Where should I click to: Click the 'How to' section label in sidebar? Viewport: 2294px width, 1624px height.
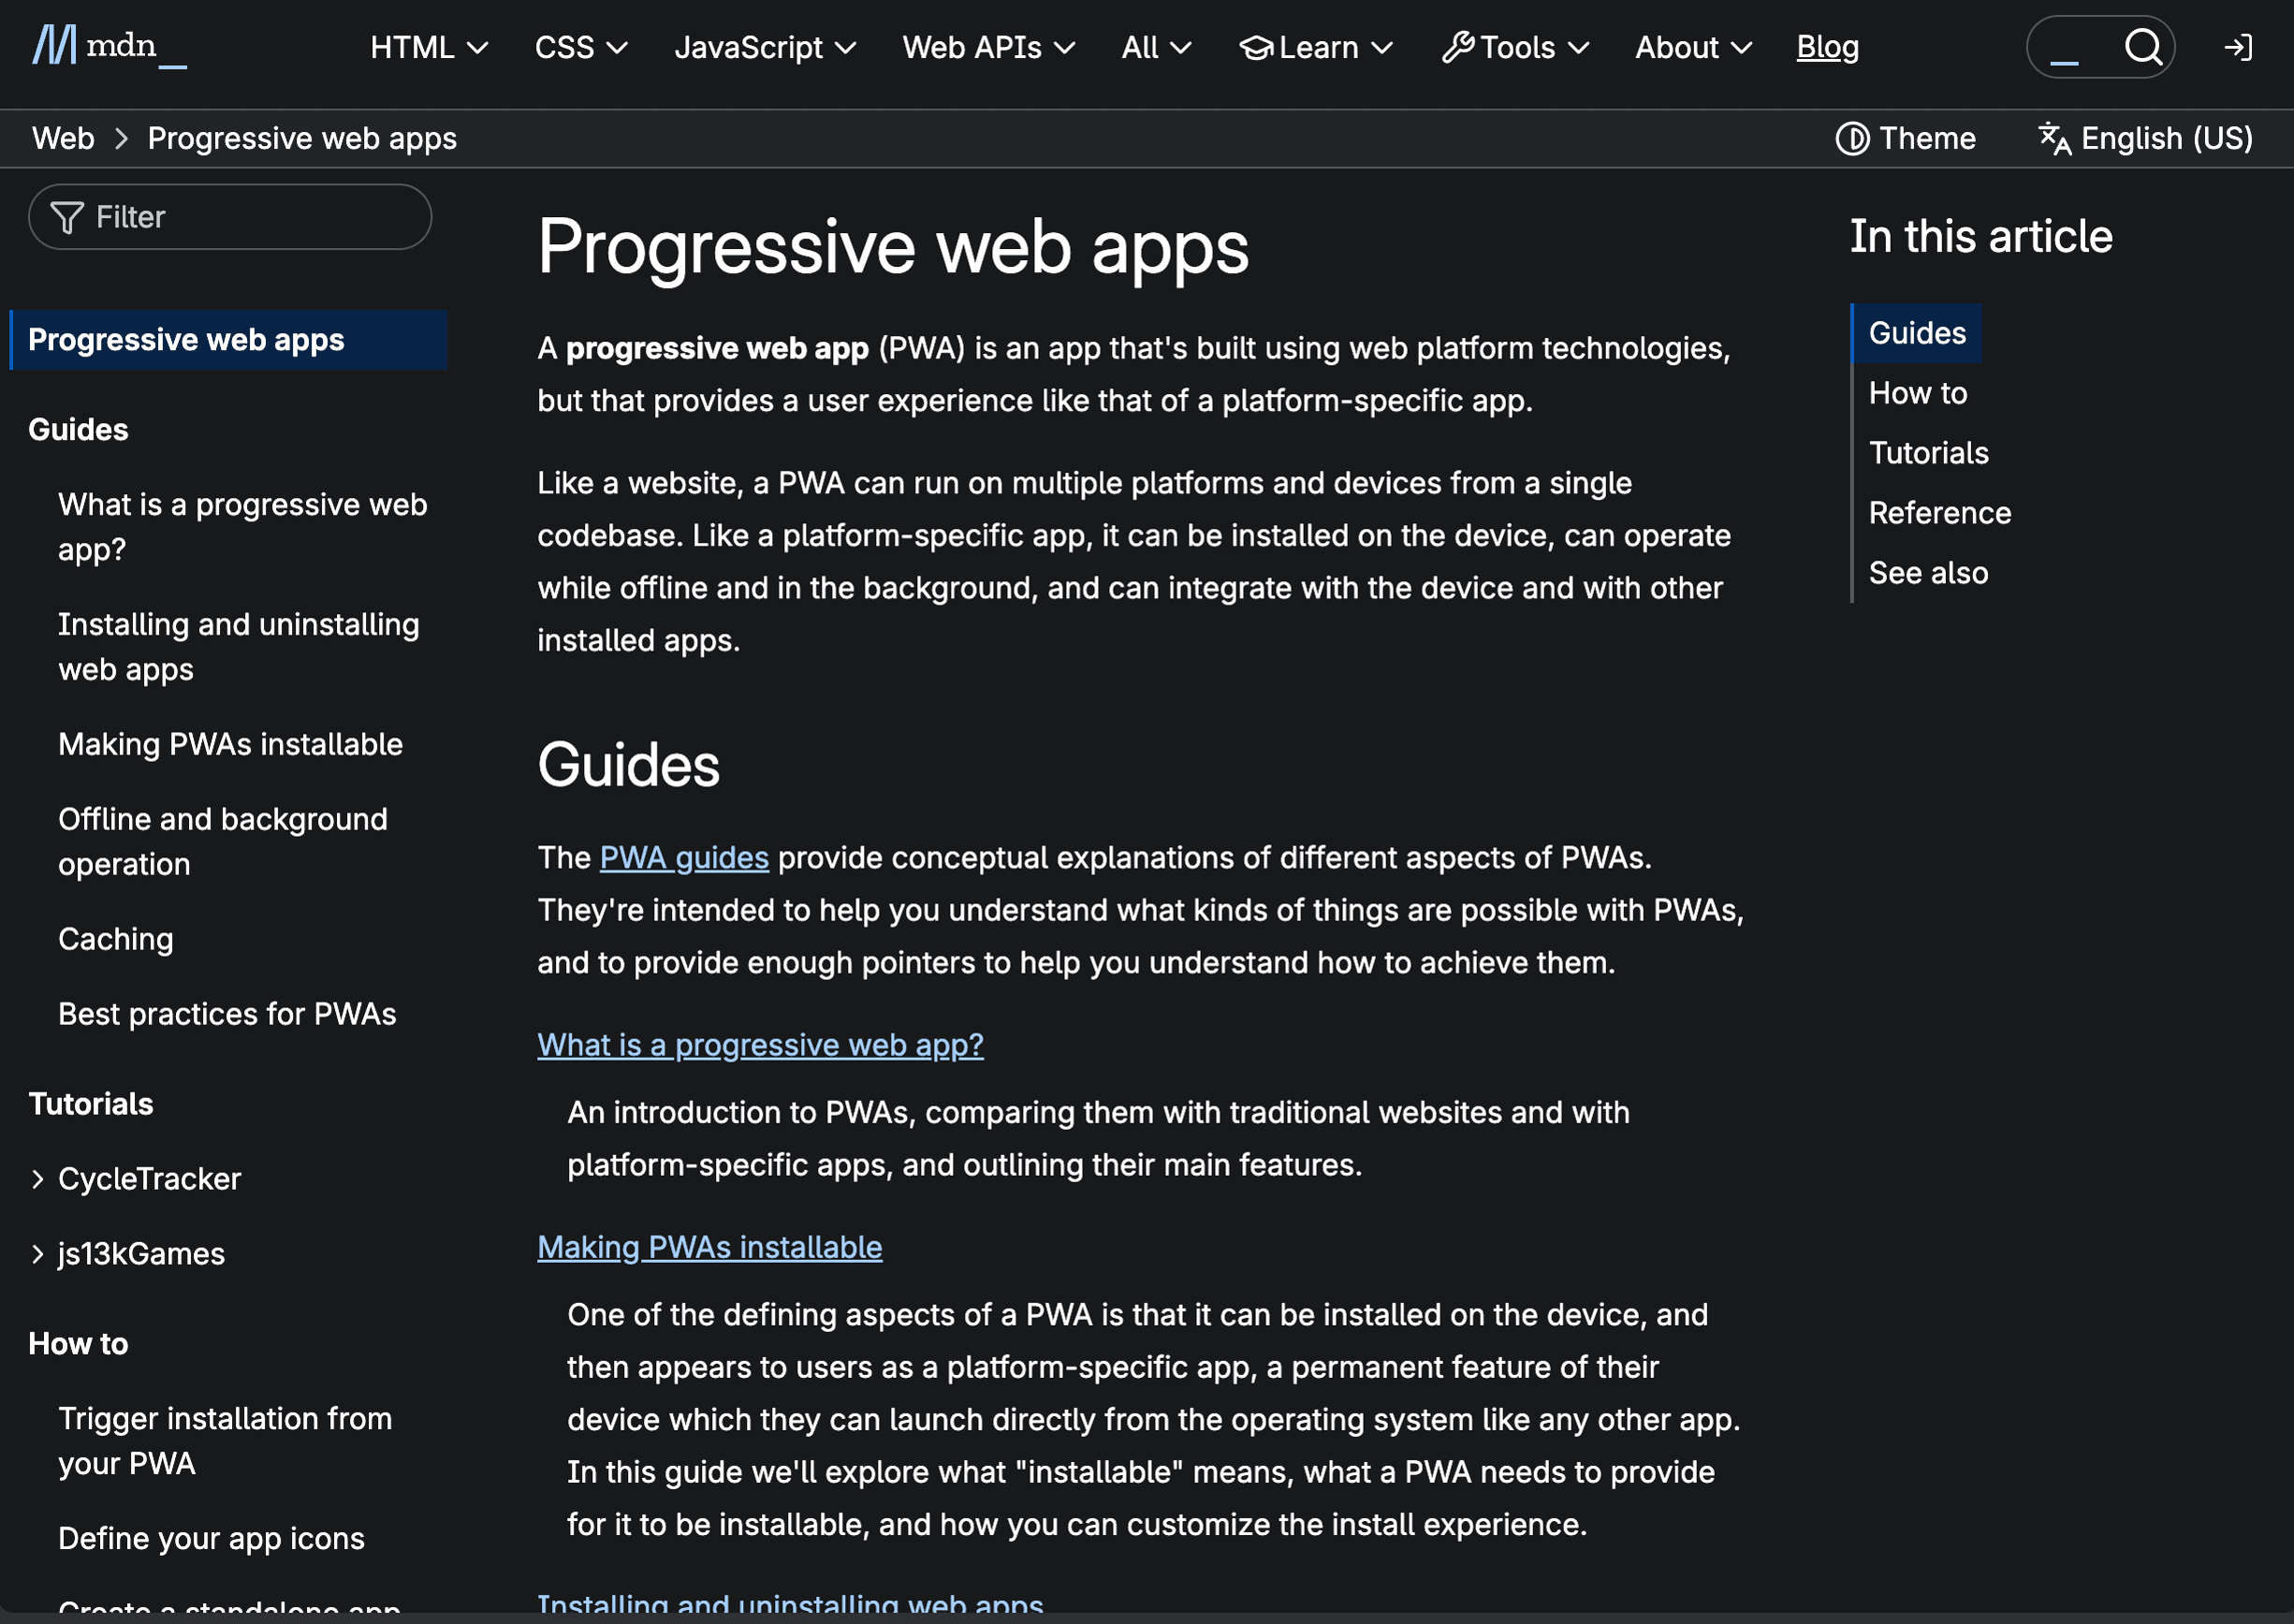click(x=78, y=1344)
